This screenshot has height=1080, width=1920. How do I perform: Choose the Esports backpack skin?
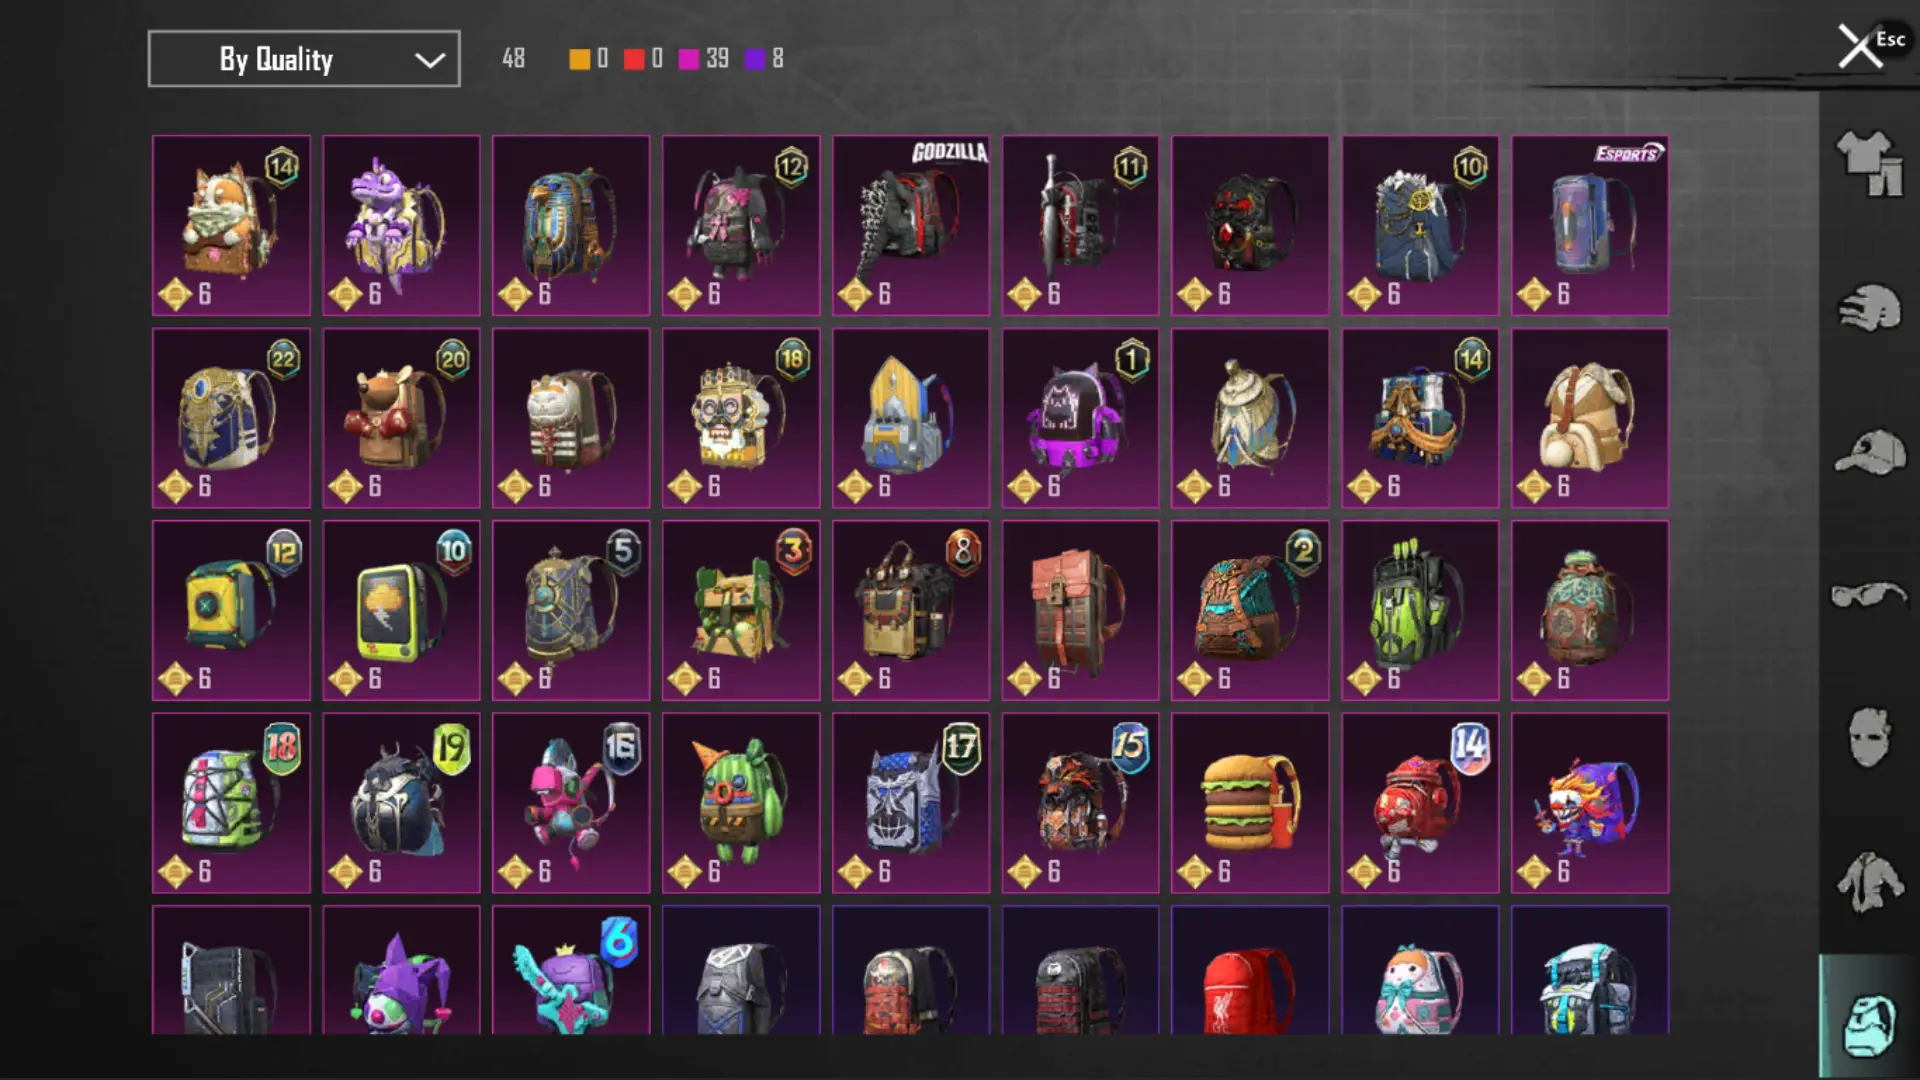(1590, 226)
